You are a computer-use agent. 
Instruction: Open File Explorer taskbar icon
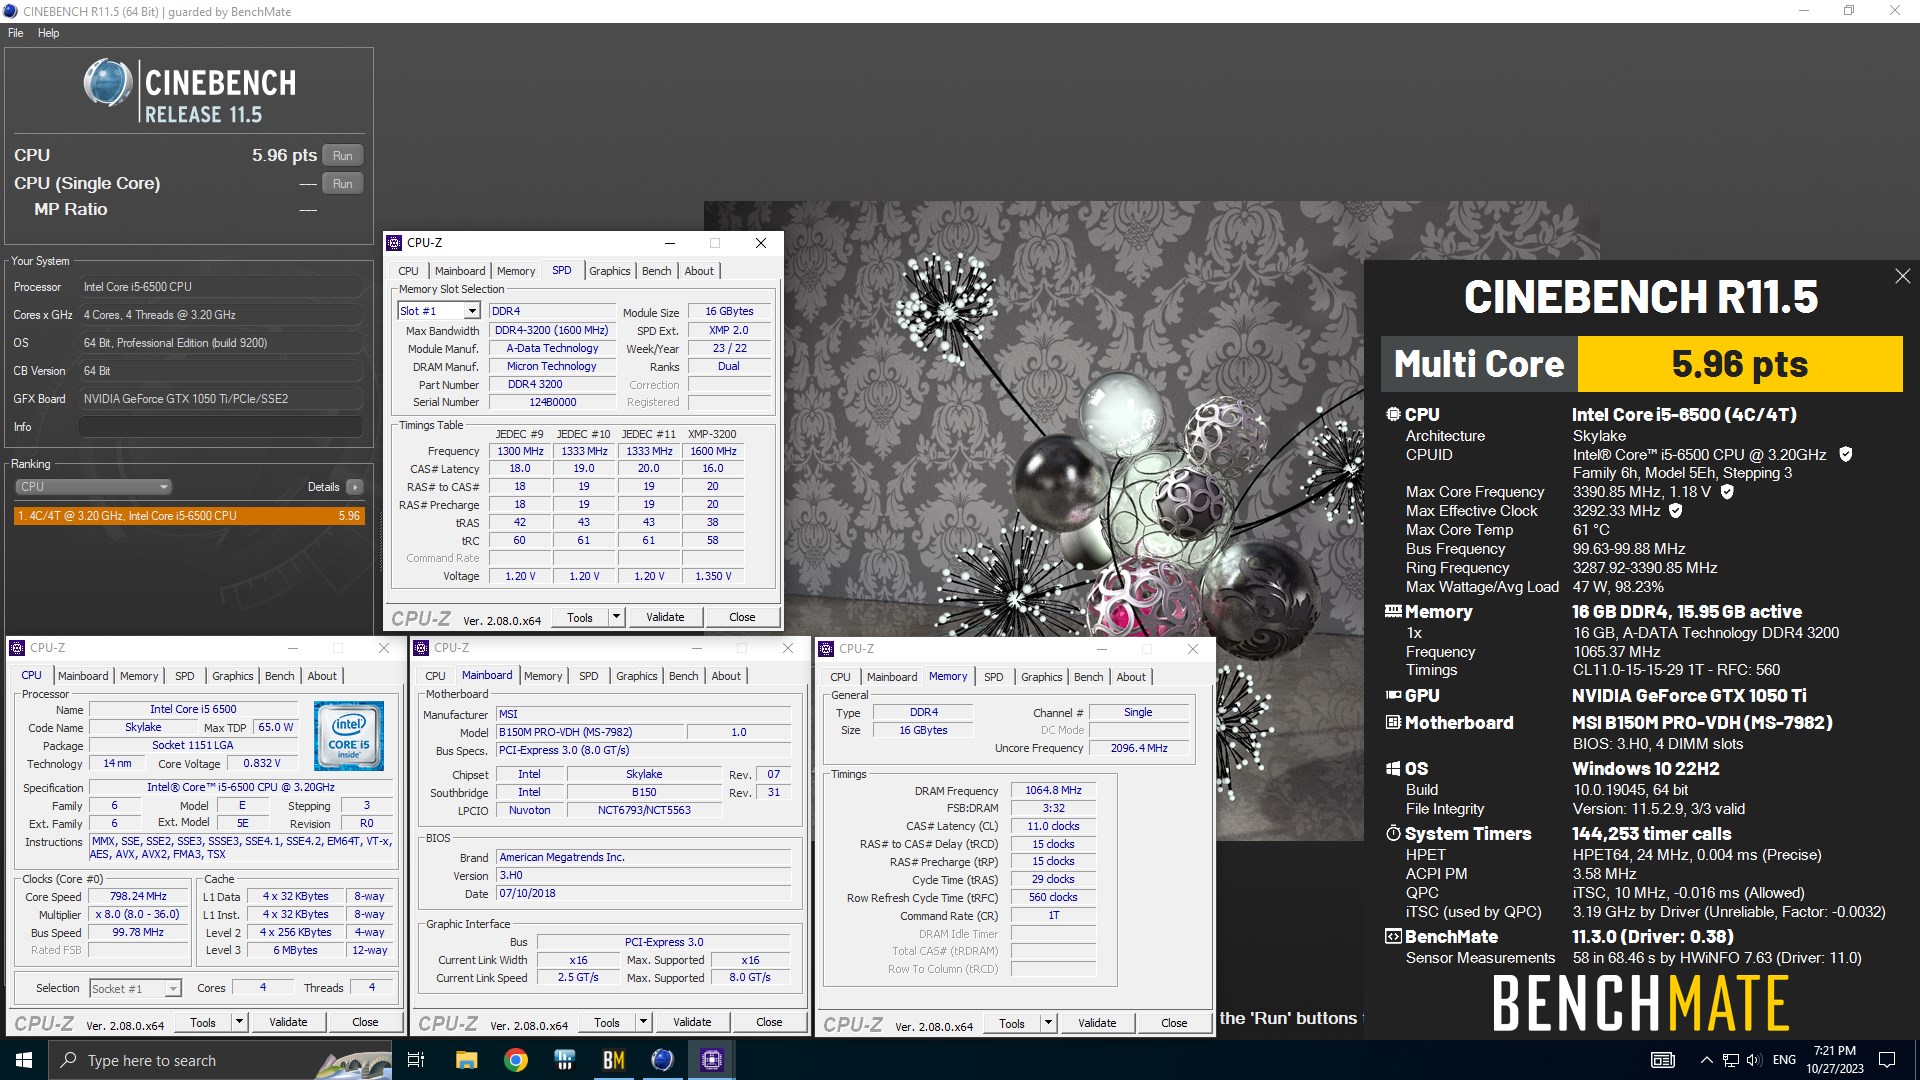coord(466,1060)
